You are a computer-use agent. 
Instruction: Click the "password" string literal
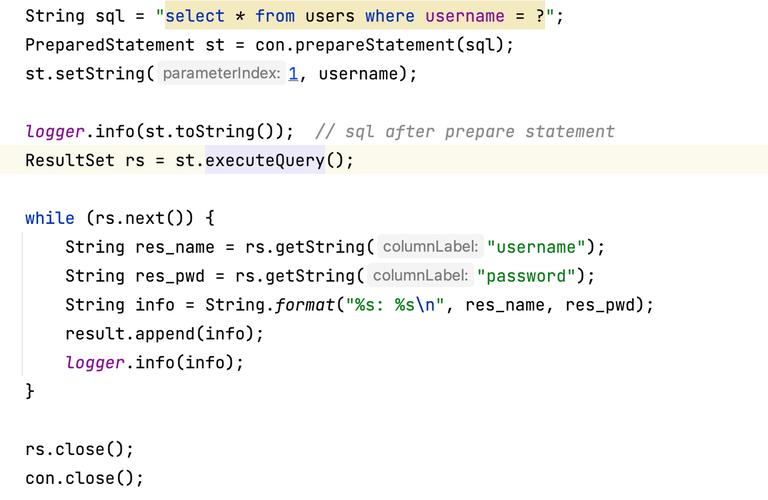pos(526,276)
